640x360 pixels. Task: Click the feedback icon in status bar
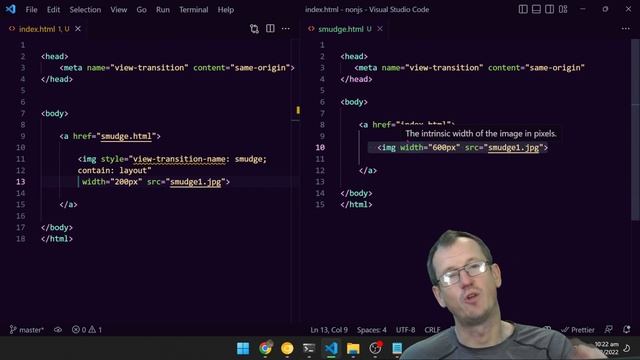click(x=609, y=329)
